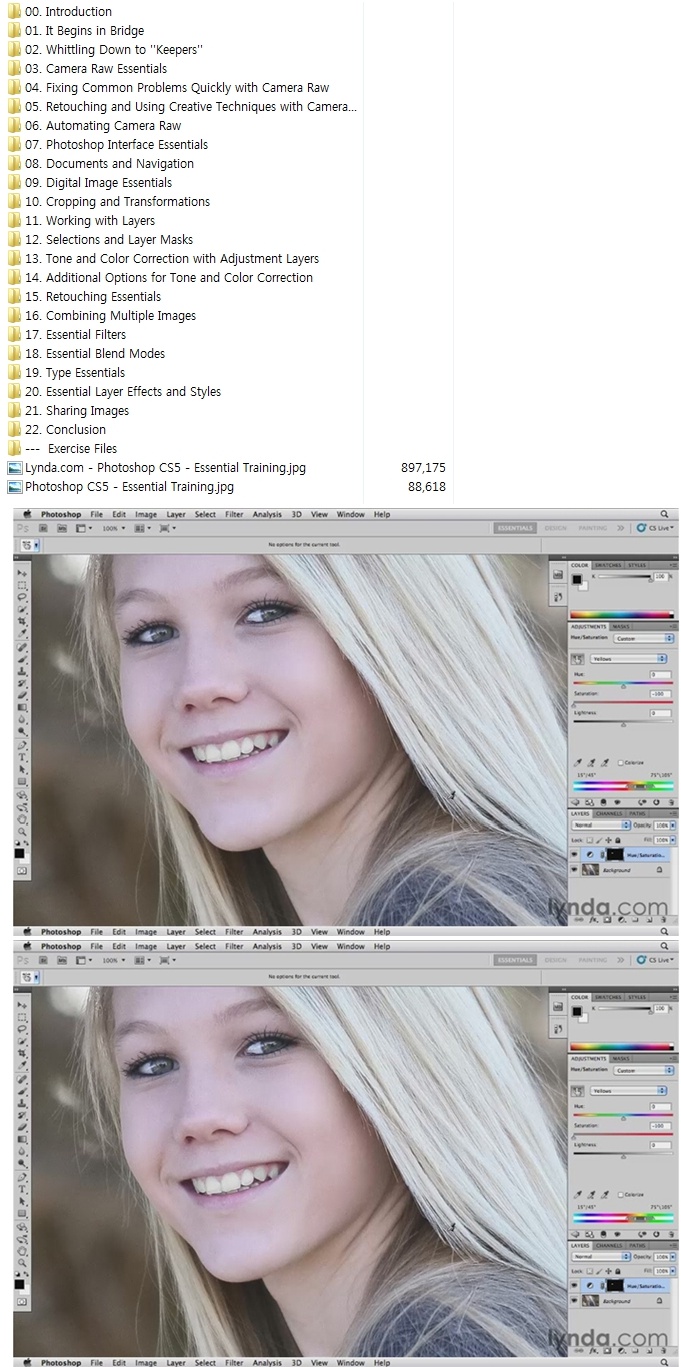Viewport: 681px width, 1367px height.
Task: Choose Blur tool in lower Photoshop screenshot
Action: (22, 1150)
